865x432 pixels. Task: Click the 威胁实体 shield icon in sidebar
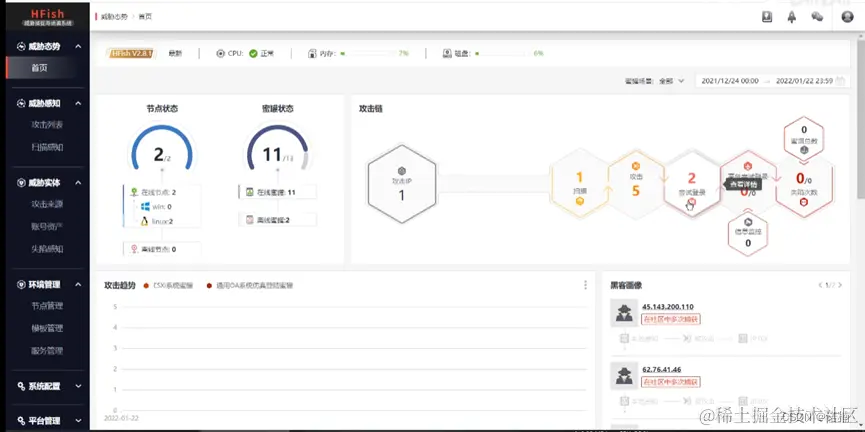21,183
